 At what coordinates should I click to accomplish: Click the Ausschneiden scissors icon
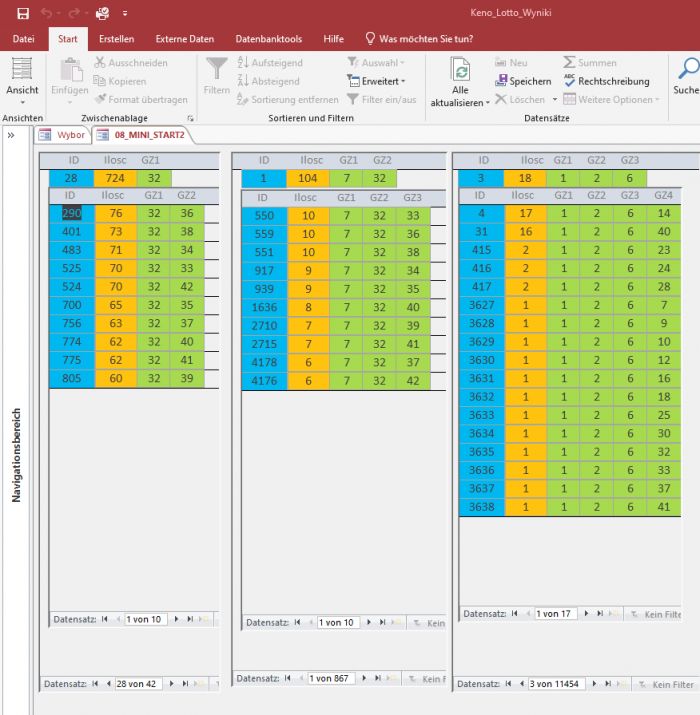[99, 62]
